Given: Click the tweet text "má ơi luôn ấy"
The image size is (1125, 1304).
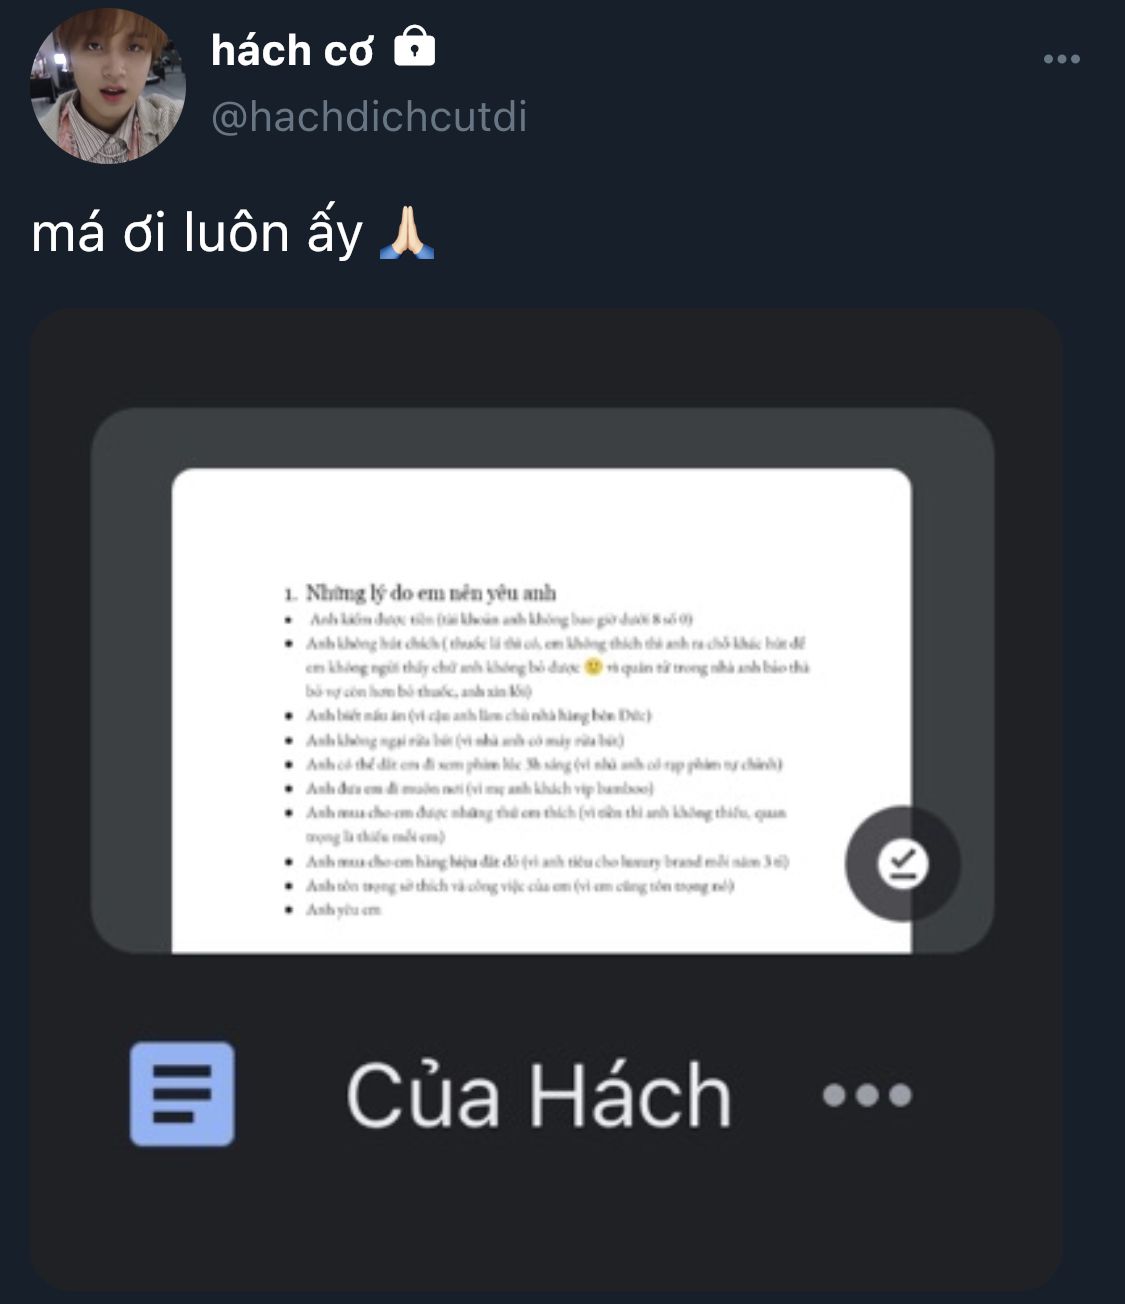Looking at the screenshot, I should click(197, 233).
